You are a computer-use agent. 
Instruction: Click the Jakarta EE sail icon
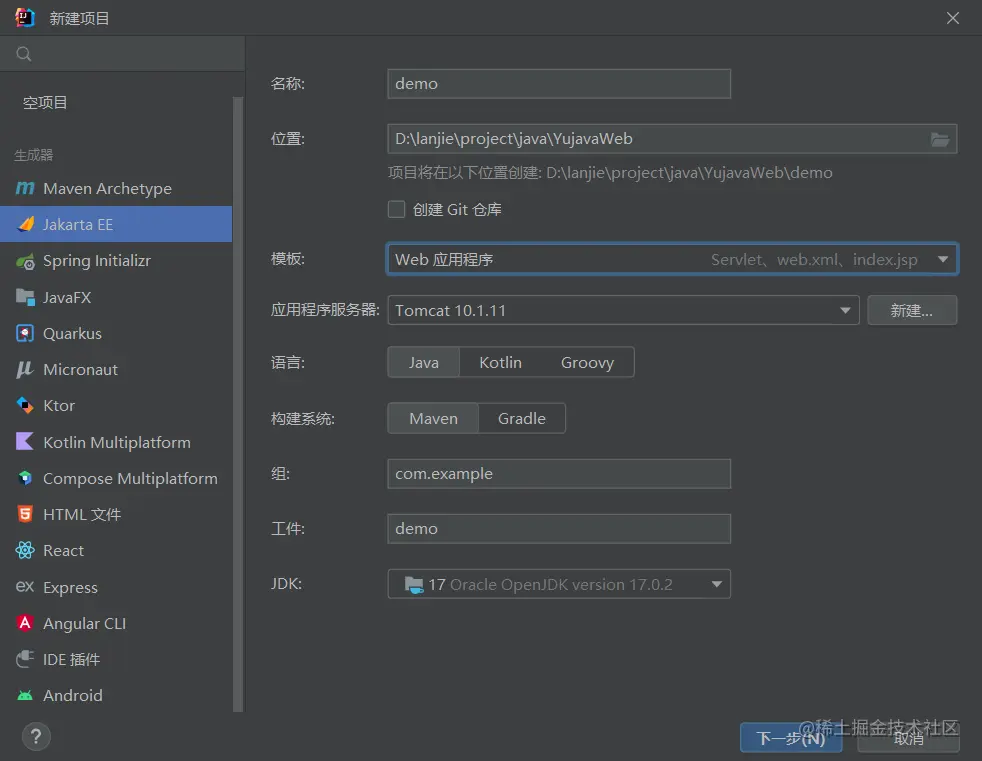tap(25, 224)
